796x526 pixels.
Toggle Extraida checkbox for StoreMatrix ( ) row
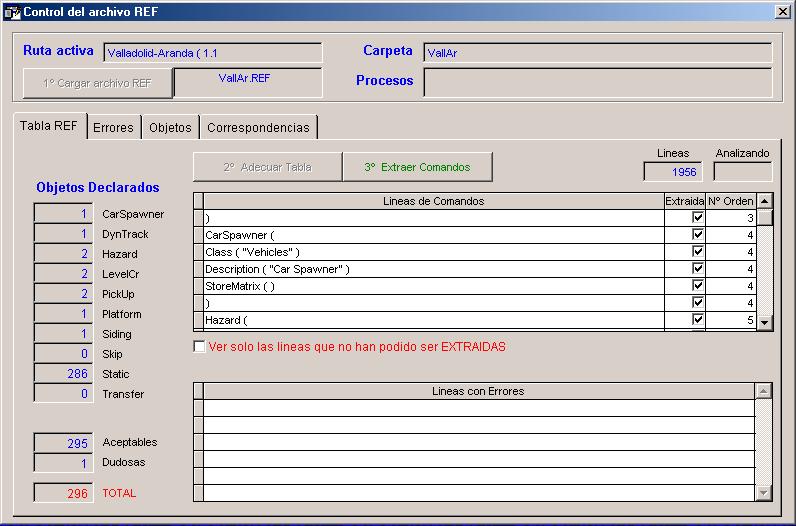pyautogui.click(x=698, y=286)
